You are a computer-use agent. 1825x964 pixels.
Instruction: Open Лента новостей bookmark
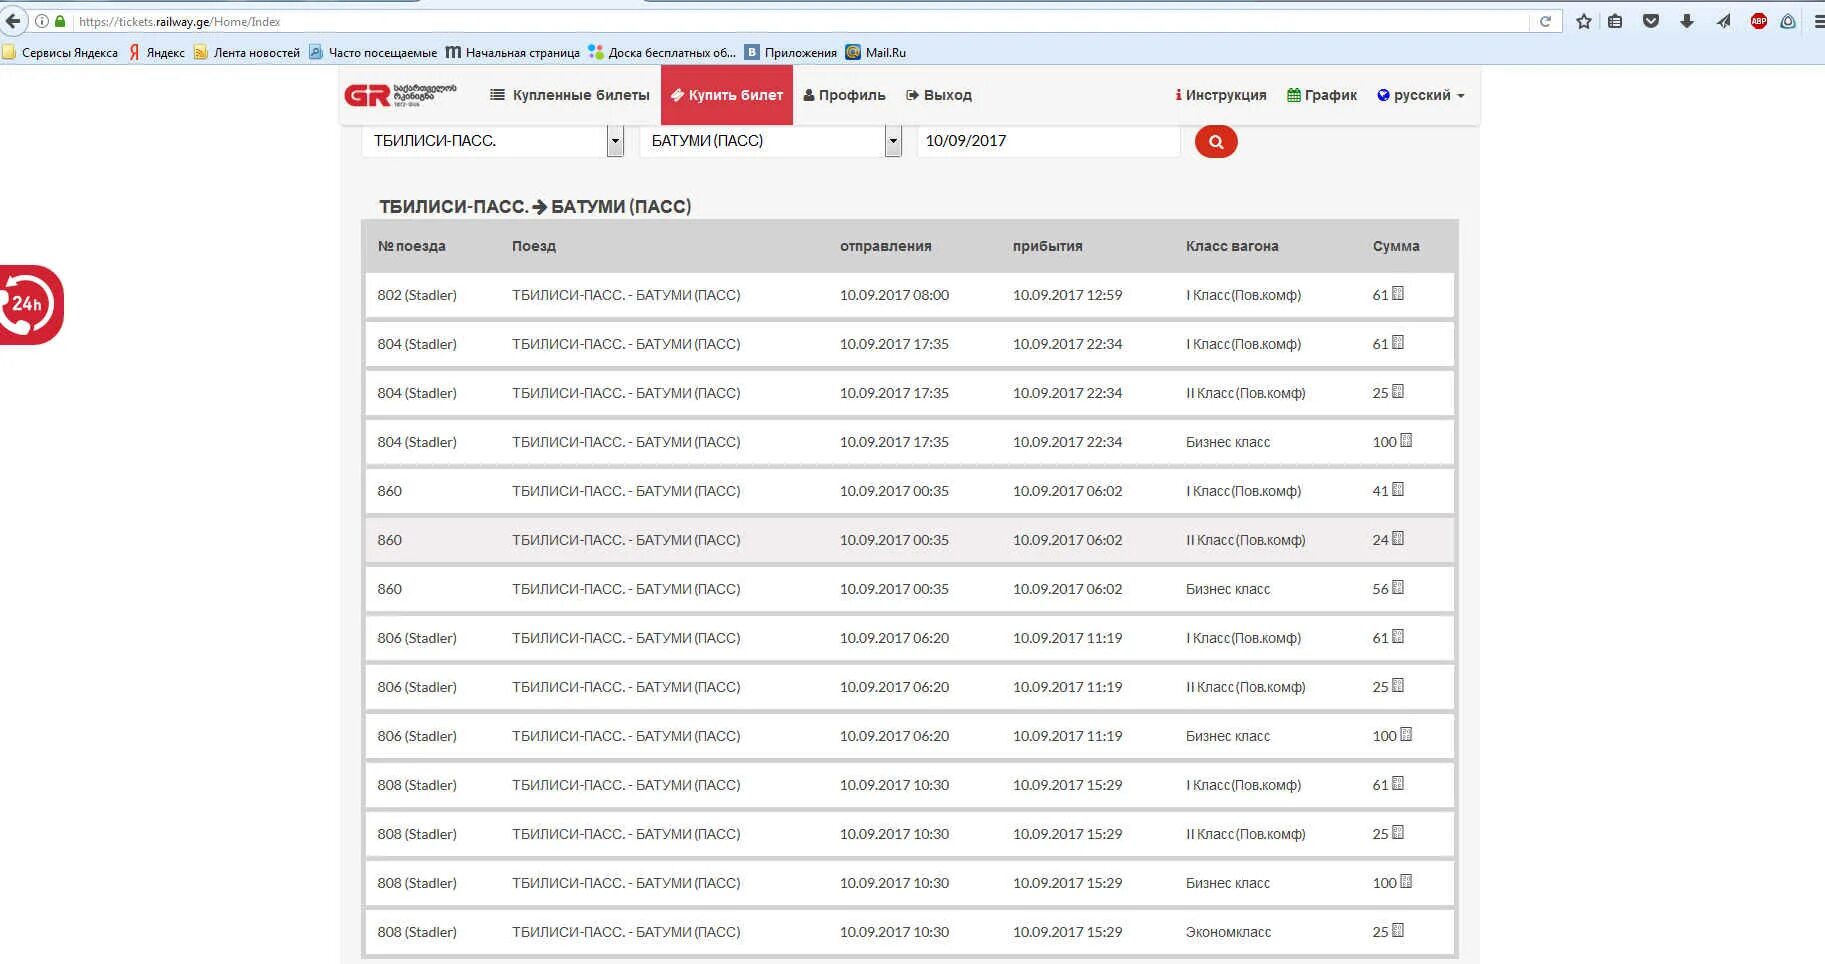[x=247, y=52]
